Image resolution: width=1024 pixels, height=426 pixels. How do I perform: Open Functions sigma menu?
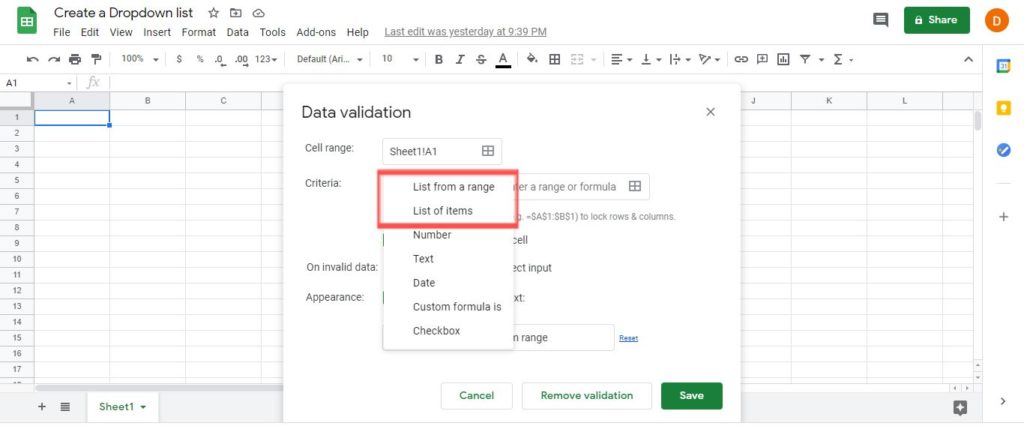(838, 59)
